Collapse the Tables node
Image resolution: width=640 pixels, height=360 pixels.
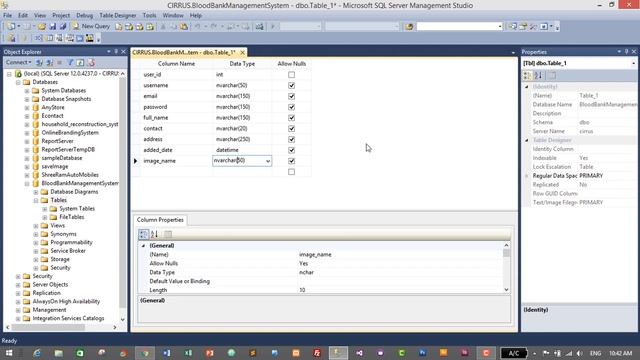tap(36, 200)
